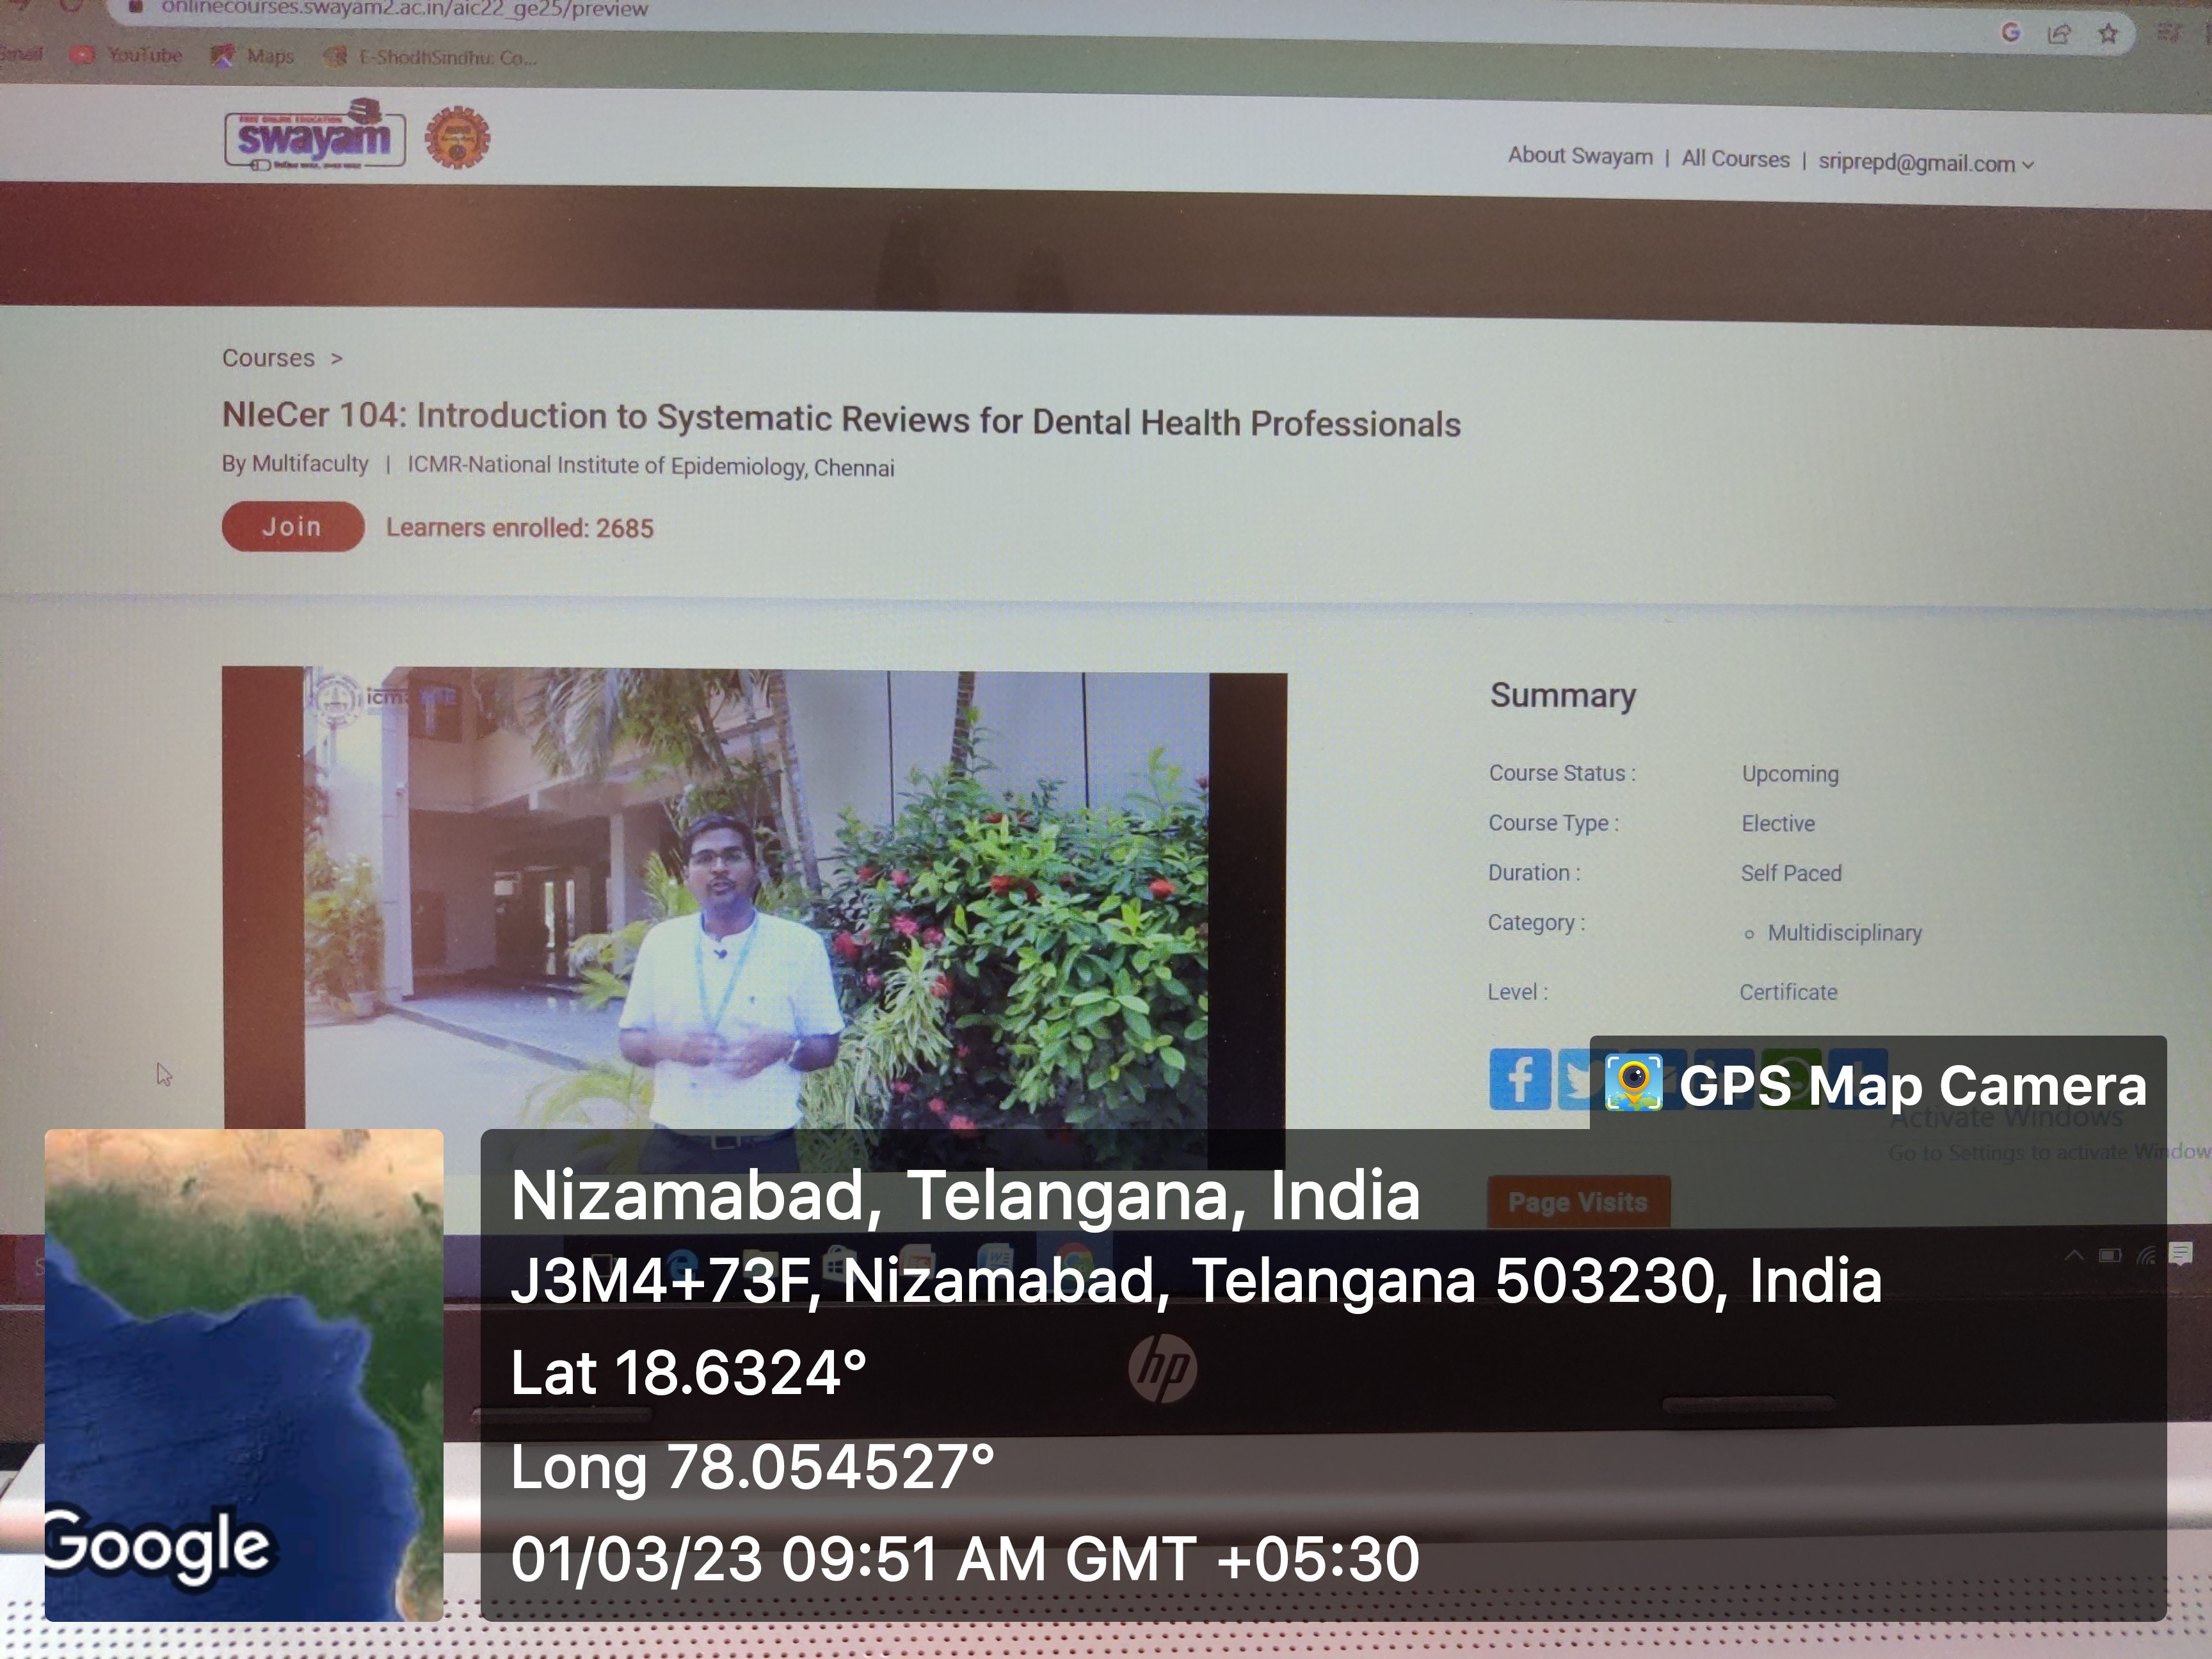Viewport: 2212px width, 1659px height.
Task: Click the Swayam logo
Action: (314, 135)
